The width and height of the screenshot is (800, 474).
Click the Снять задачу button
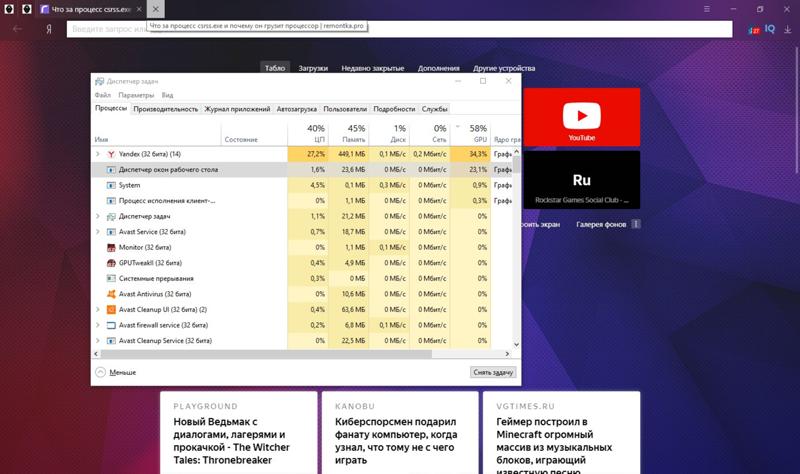tap(493, 372)
